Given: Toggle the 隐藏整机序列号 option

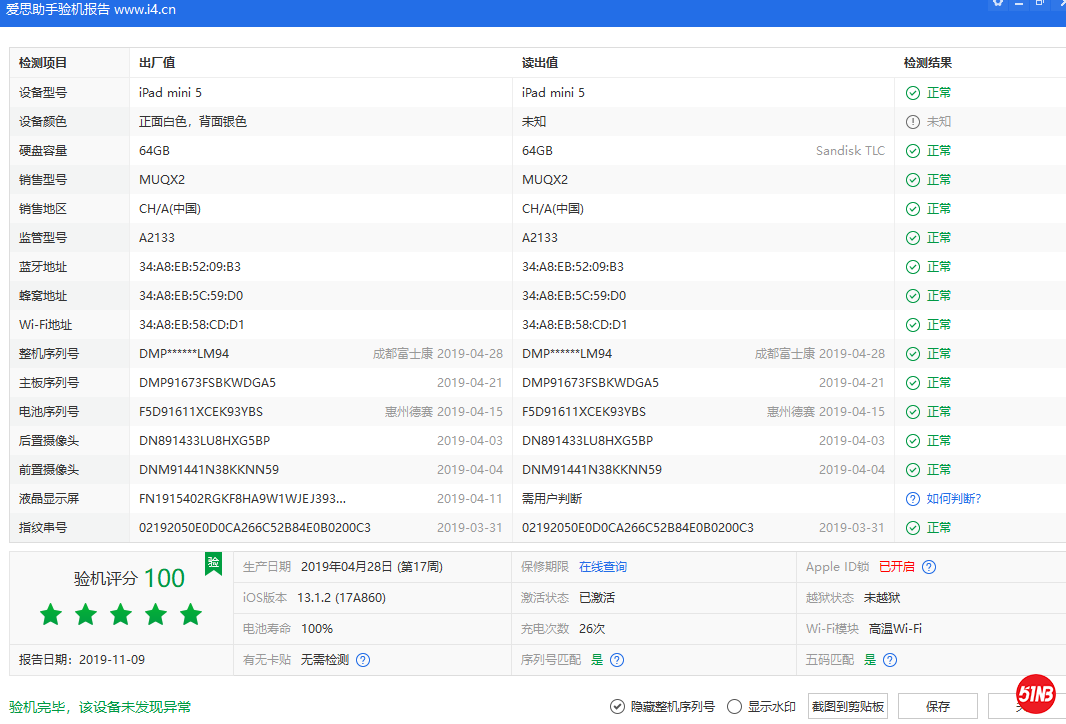Looking at the screenshot, I should tap(618, 707).
